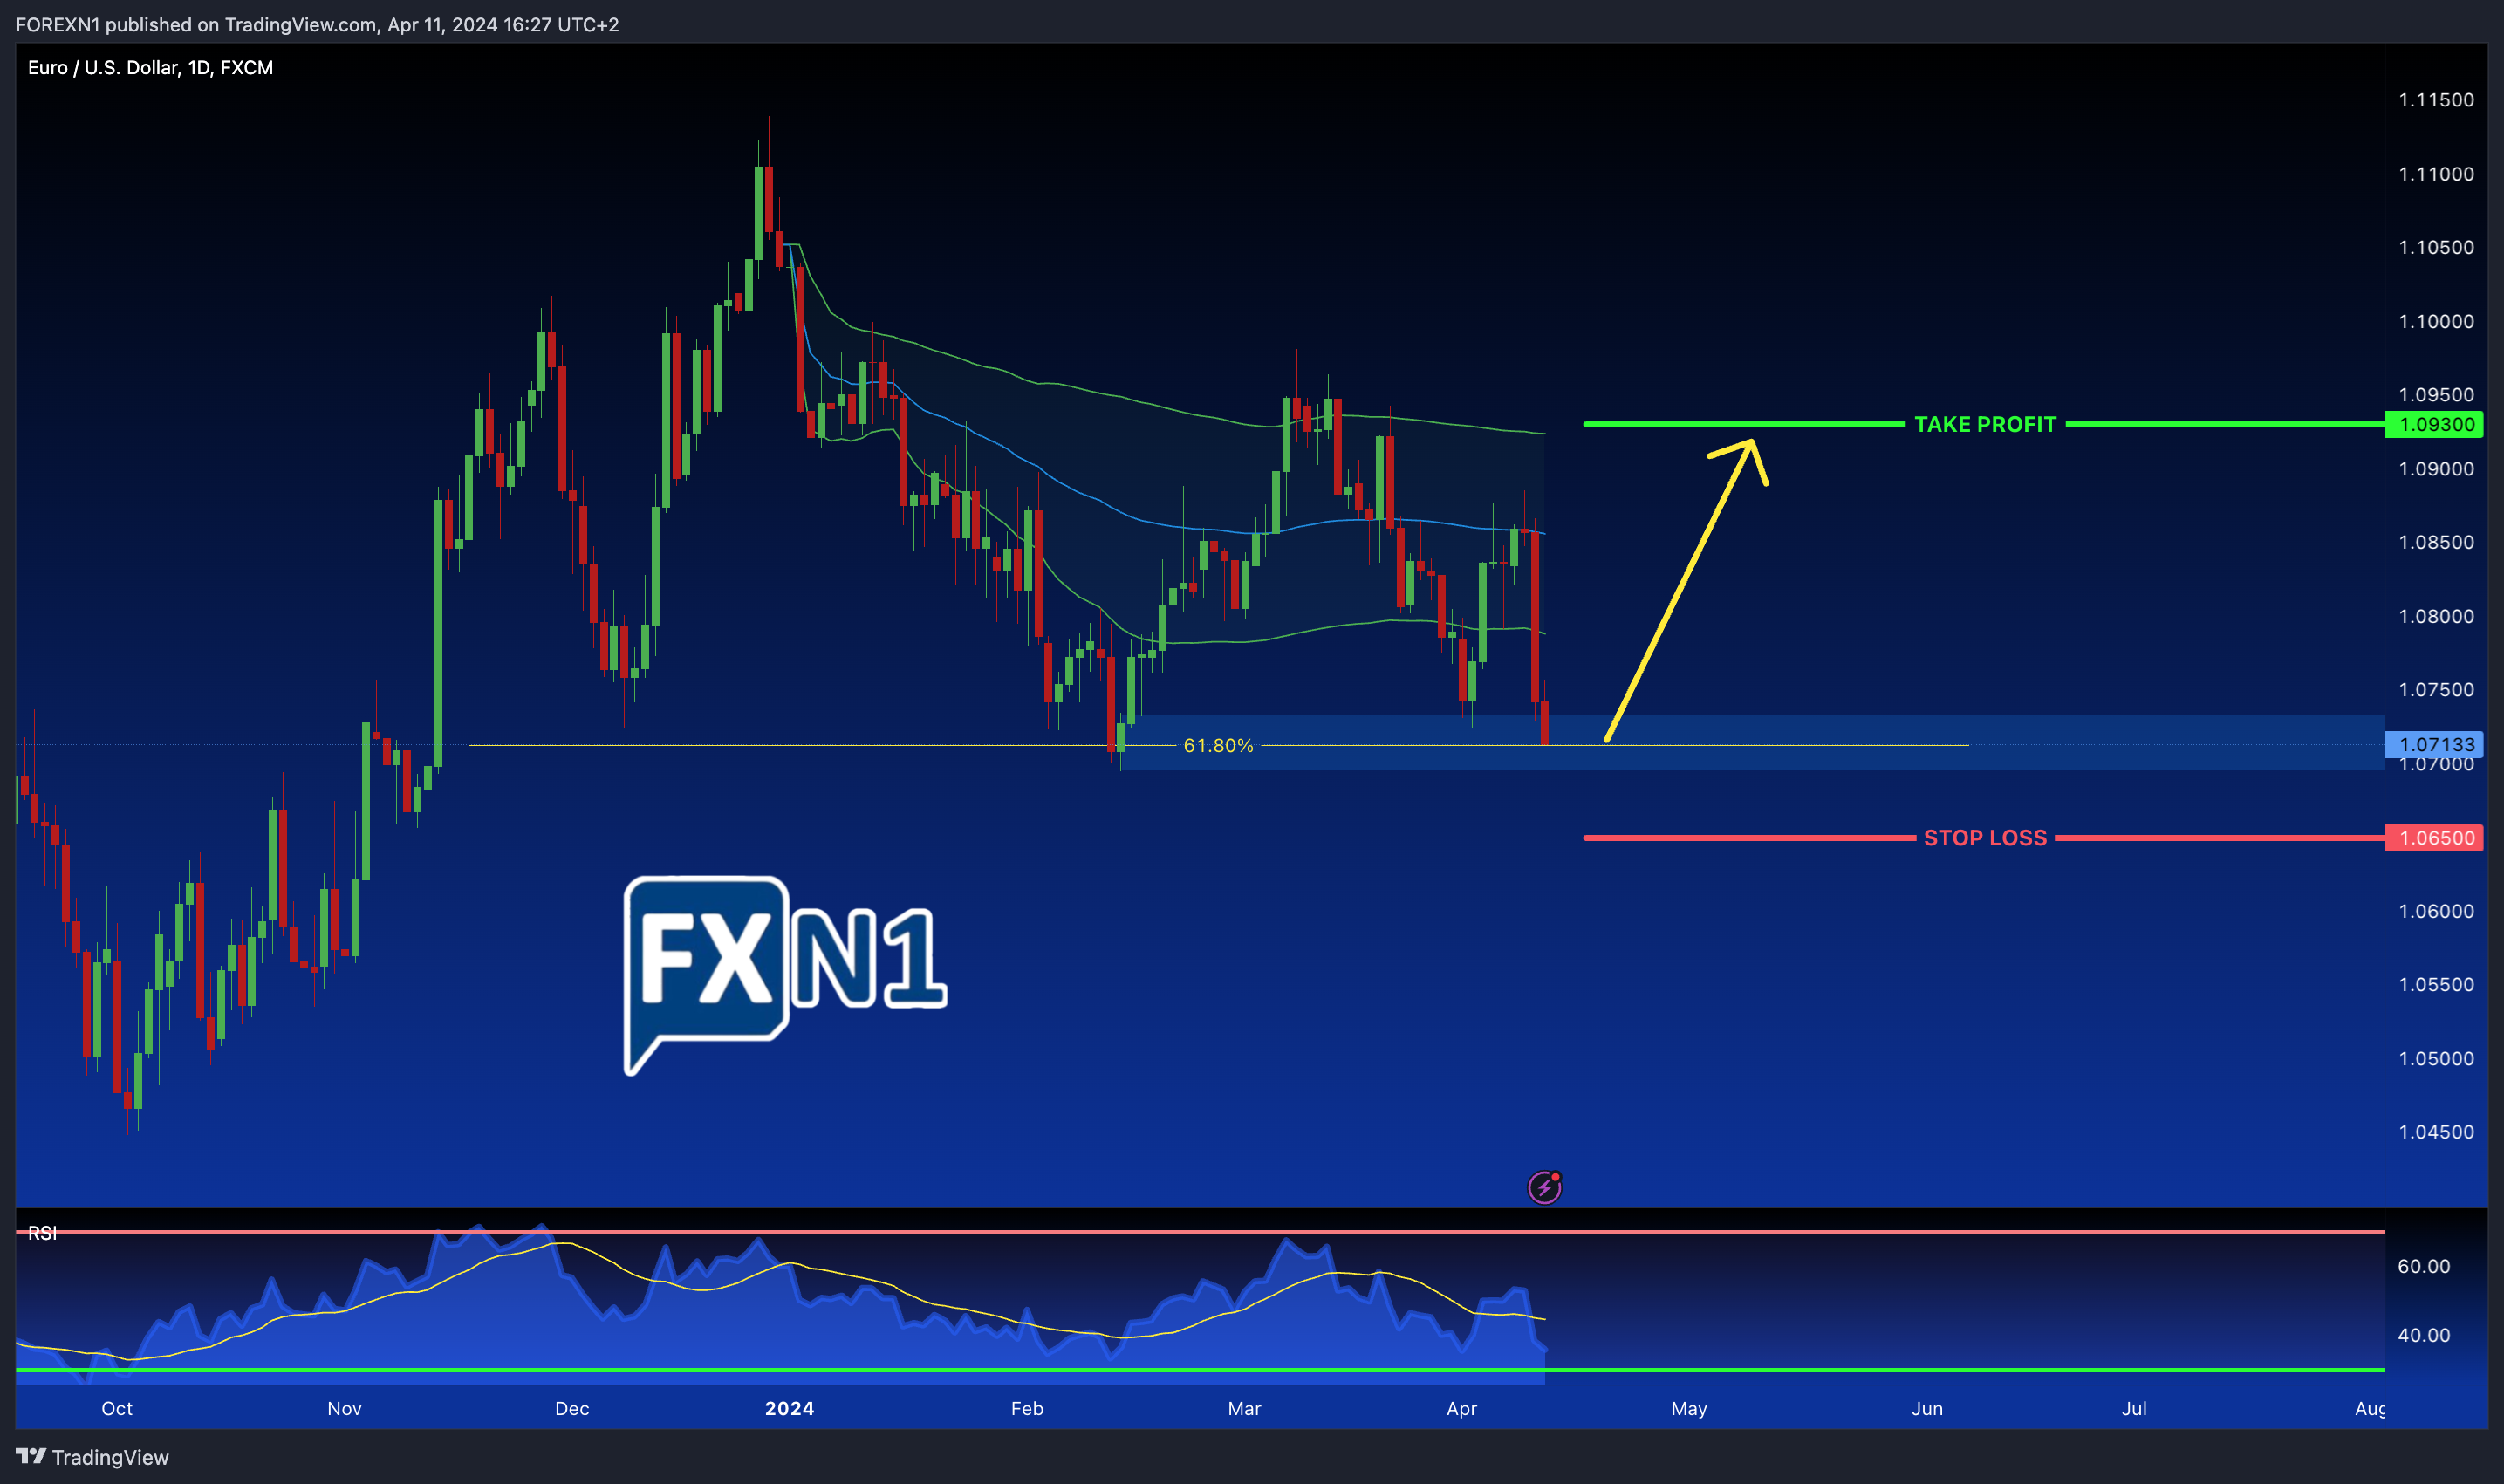Screen dimensions: 2504x1484
Task: Click the Jul label on time axis
Action: pyautogui.click(x=2134, y=1408)
